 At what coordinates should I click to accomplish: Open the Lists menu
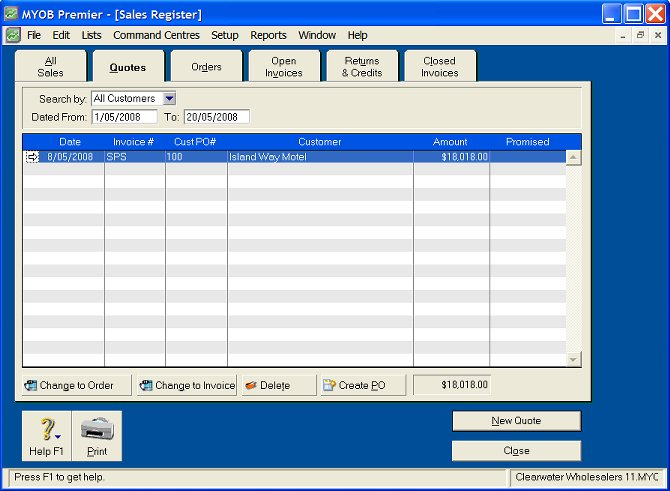91,35
